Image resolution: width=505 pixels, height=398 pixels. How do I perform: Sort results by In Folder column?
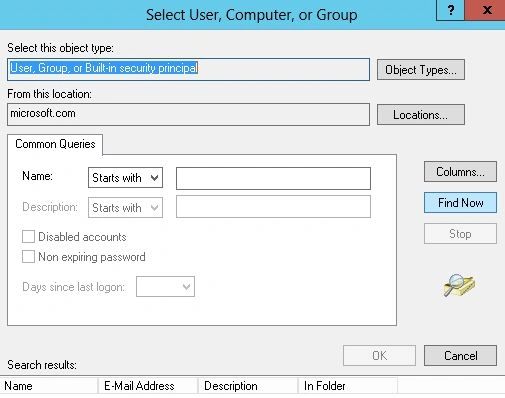click(348, 386)
